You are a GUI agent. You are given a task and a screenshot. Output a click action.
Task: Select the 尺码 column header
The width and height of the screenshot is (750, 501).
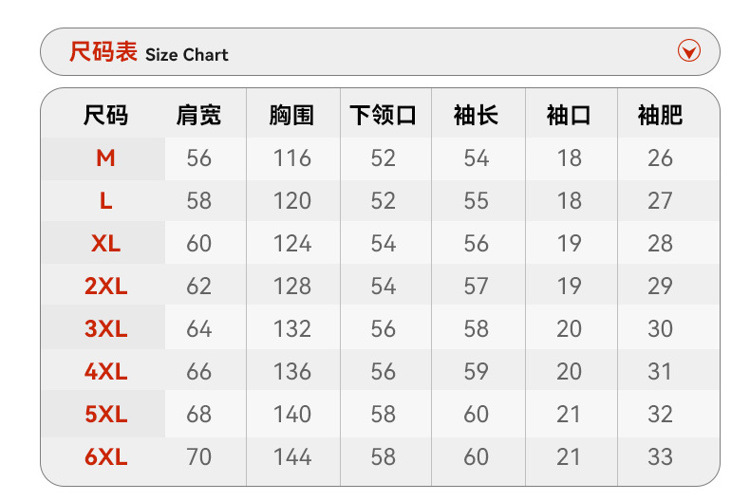click(x=105, y=115)
